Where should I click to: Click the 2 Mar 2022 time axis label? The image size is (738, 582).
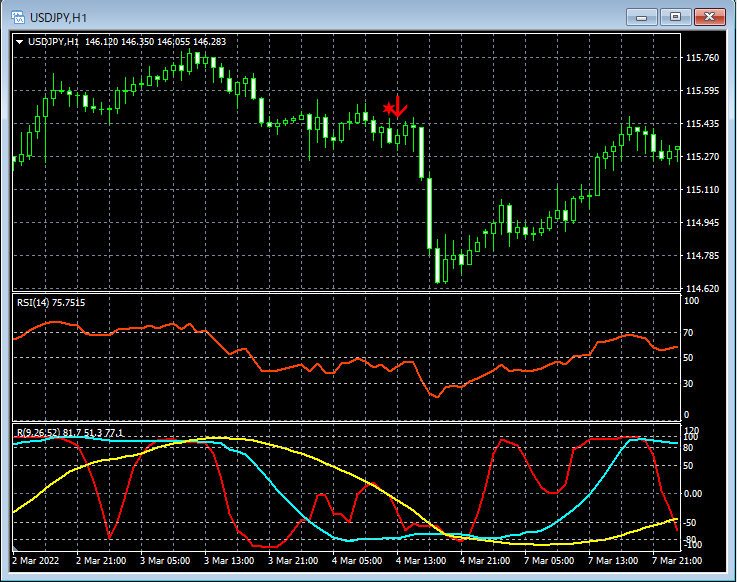click(x=36, y=561)
